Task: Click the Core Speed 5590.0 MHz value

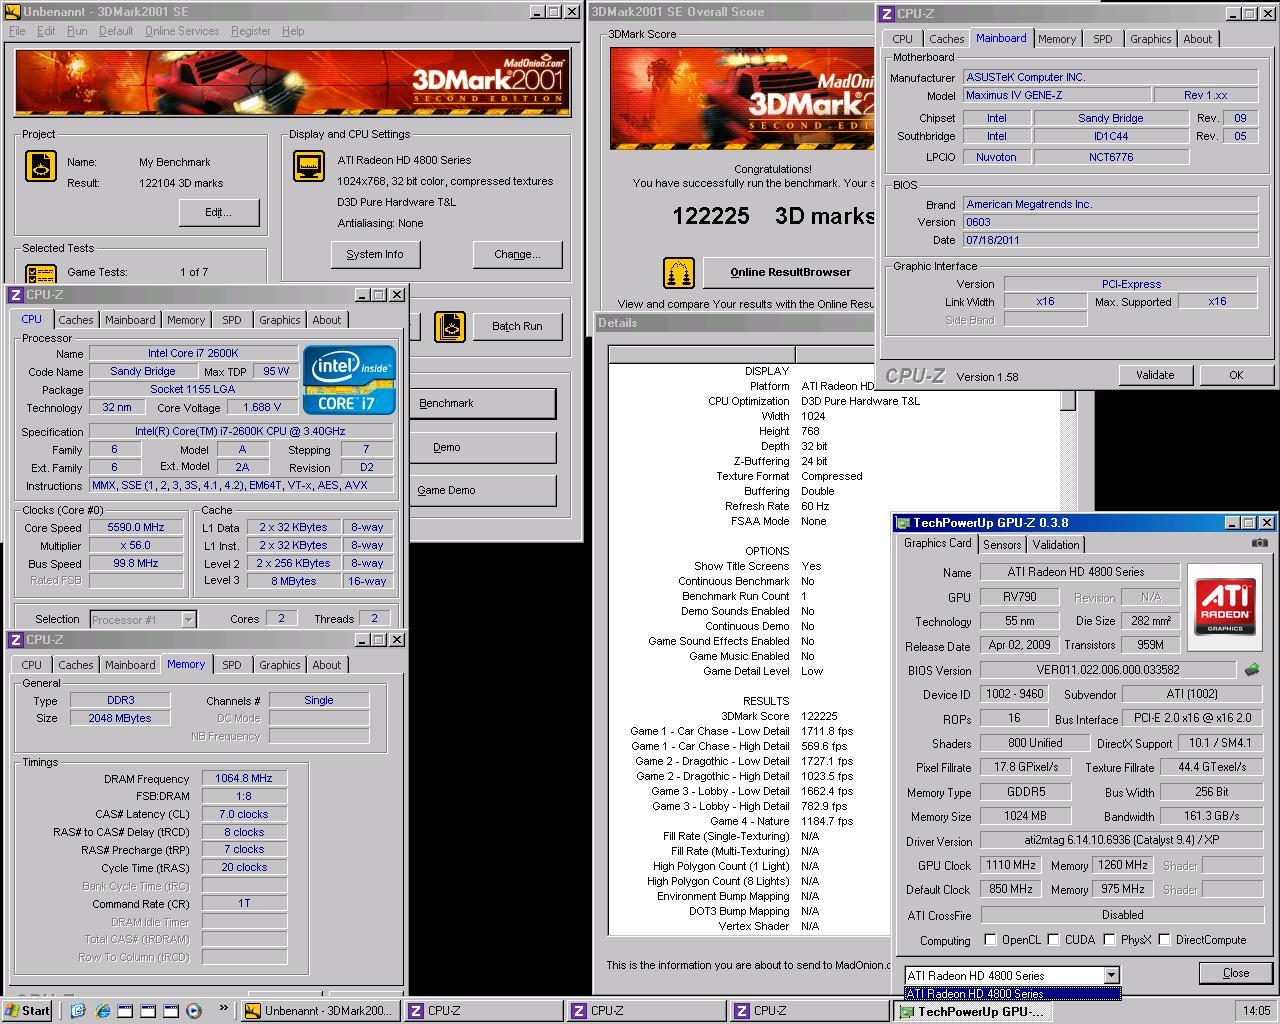Action: (x=136, y=527)
